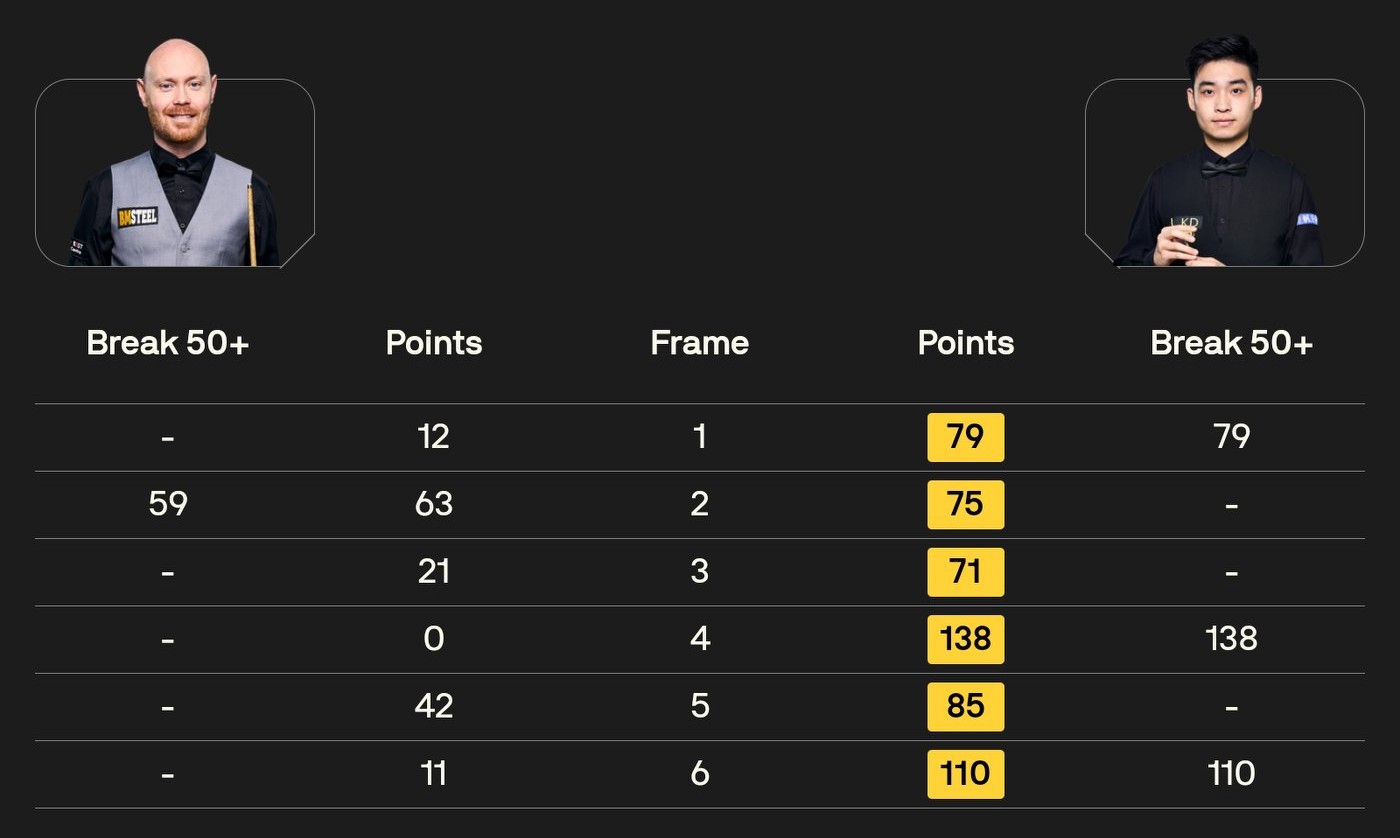Click the left player's 63 points

click(x=434, y=504)
